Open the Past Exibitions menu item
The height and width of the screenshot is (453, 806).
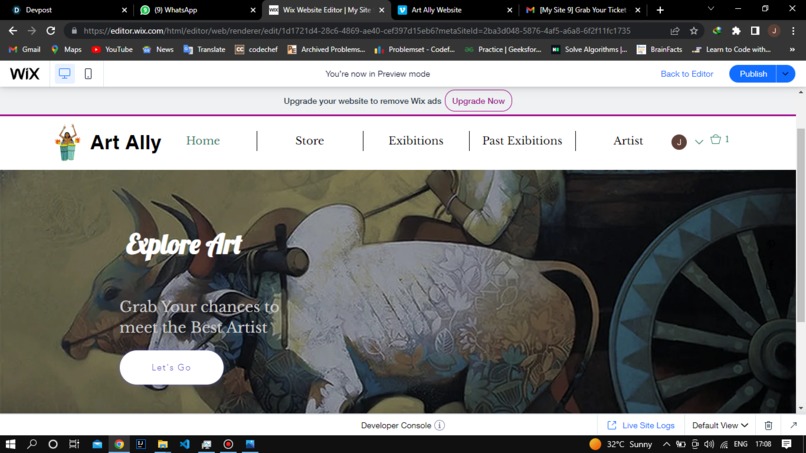point(522,140)
